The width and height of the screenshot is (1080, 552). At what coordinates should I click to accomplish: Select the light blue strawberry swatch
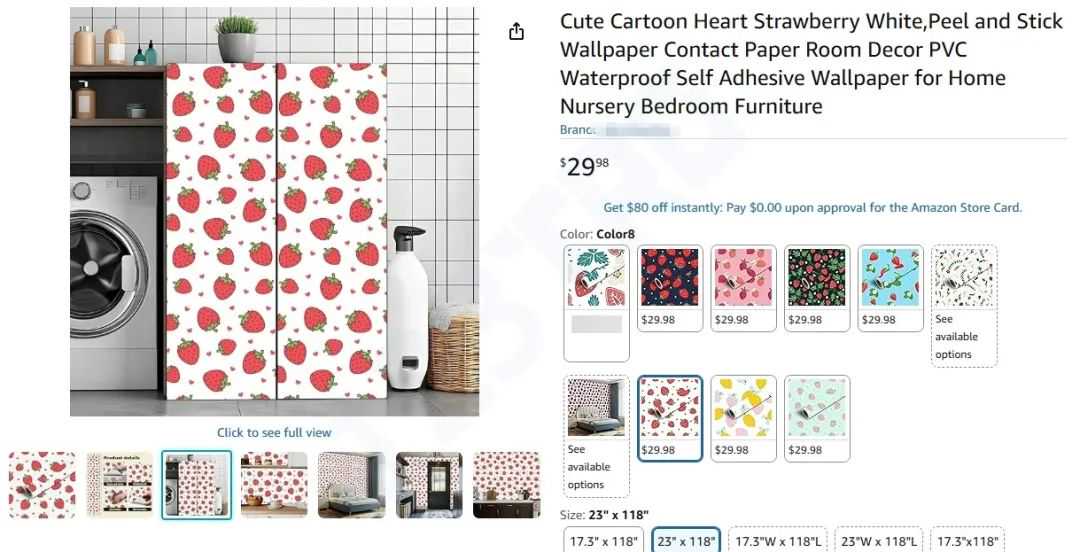click(x=891, y=288)
